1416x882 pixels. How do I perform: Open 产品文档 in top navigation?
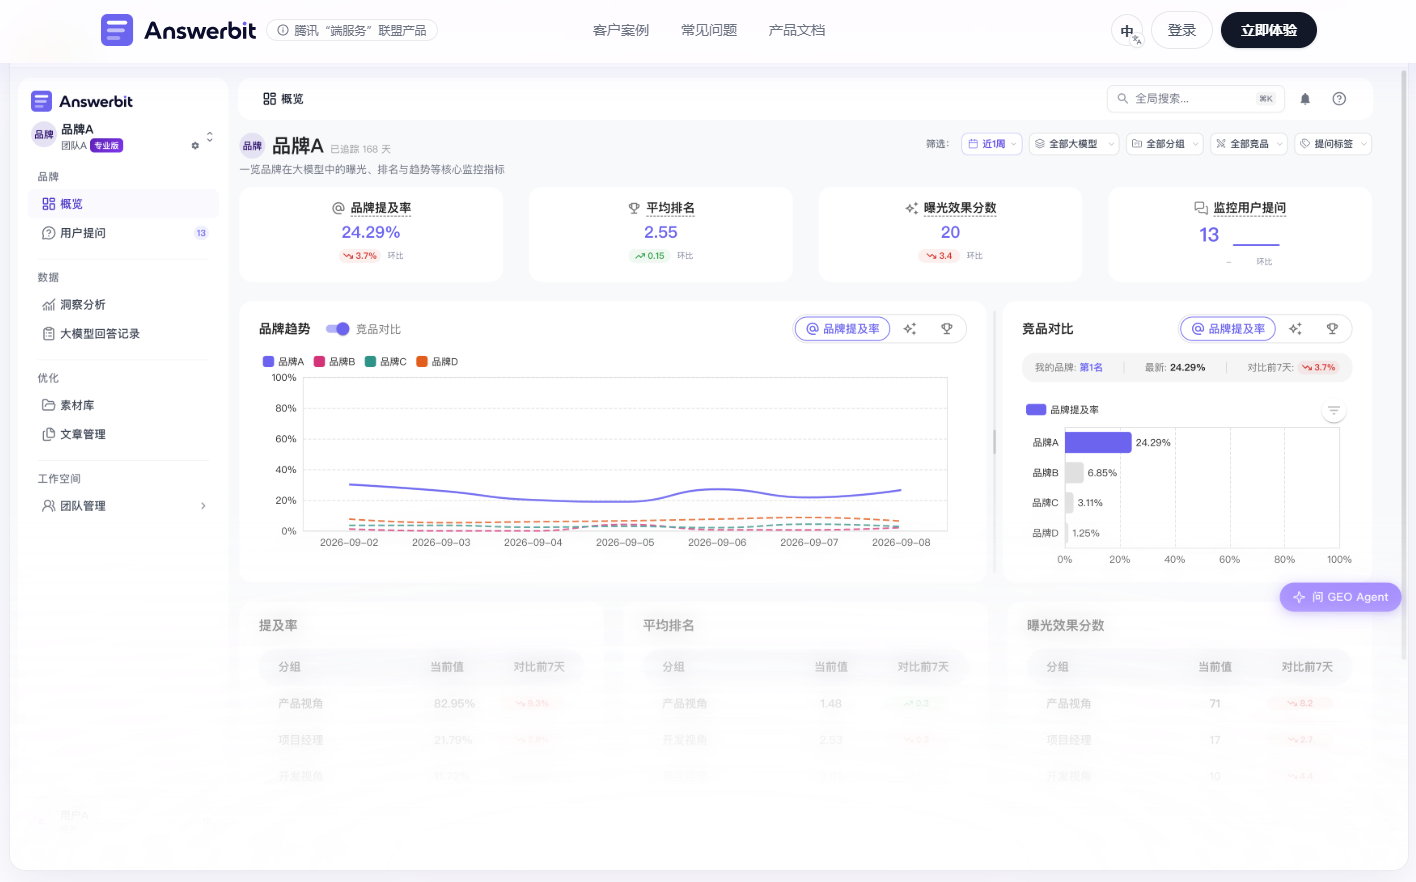(797, 30)
